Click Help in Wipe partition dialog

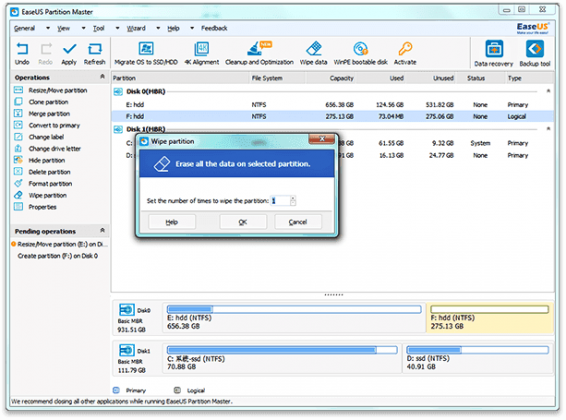pos(172,222)
